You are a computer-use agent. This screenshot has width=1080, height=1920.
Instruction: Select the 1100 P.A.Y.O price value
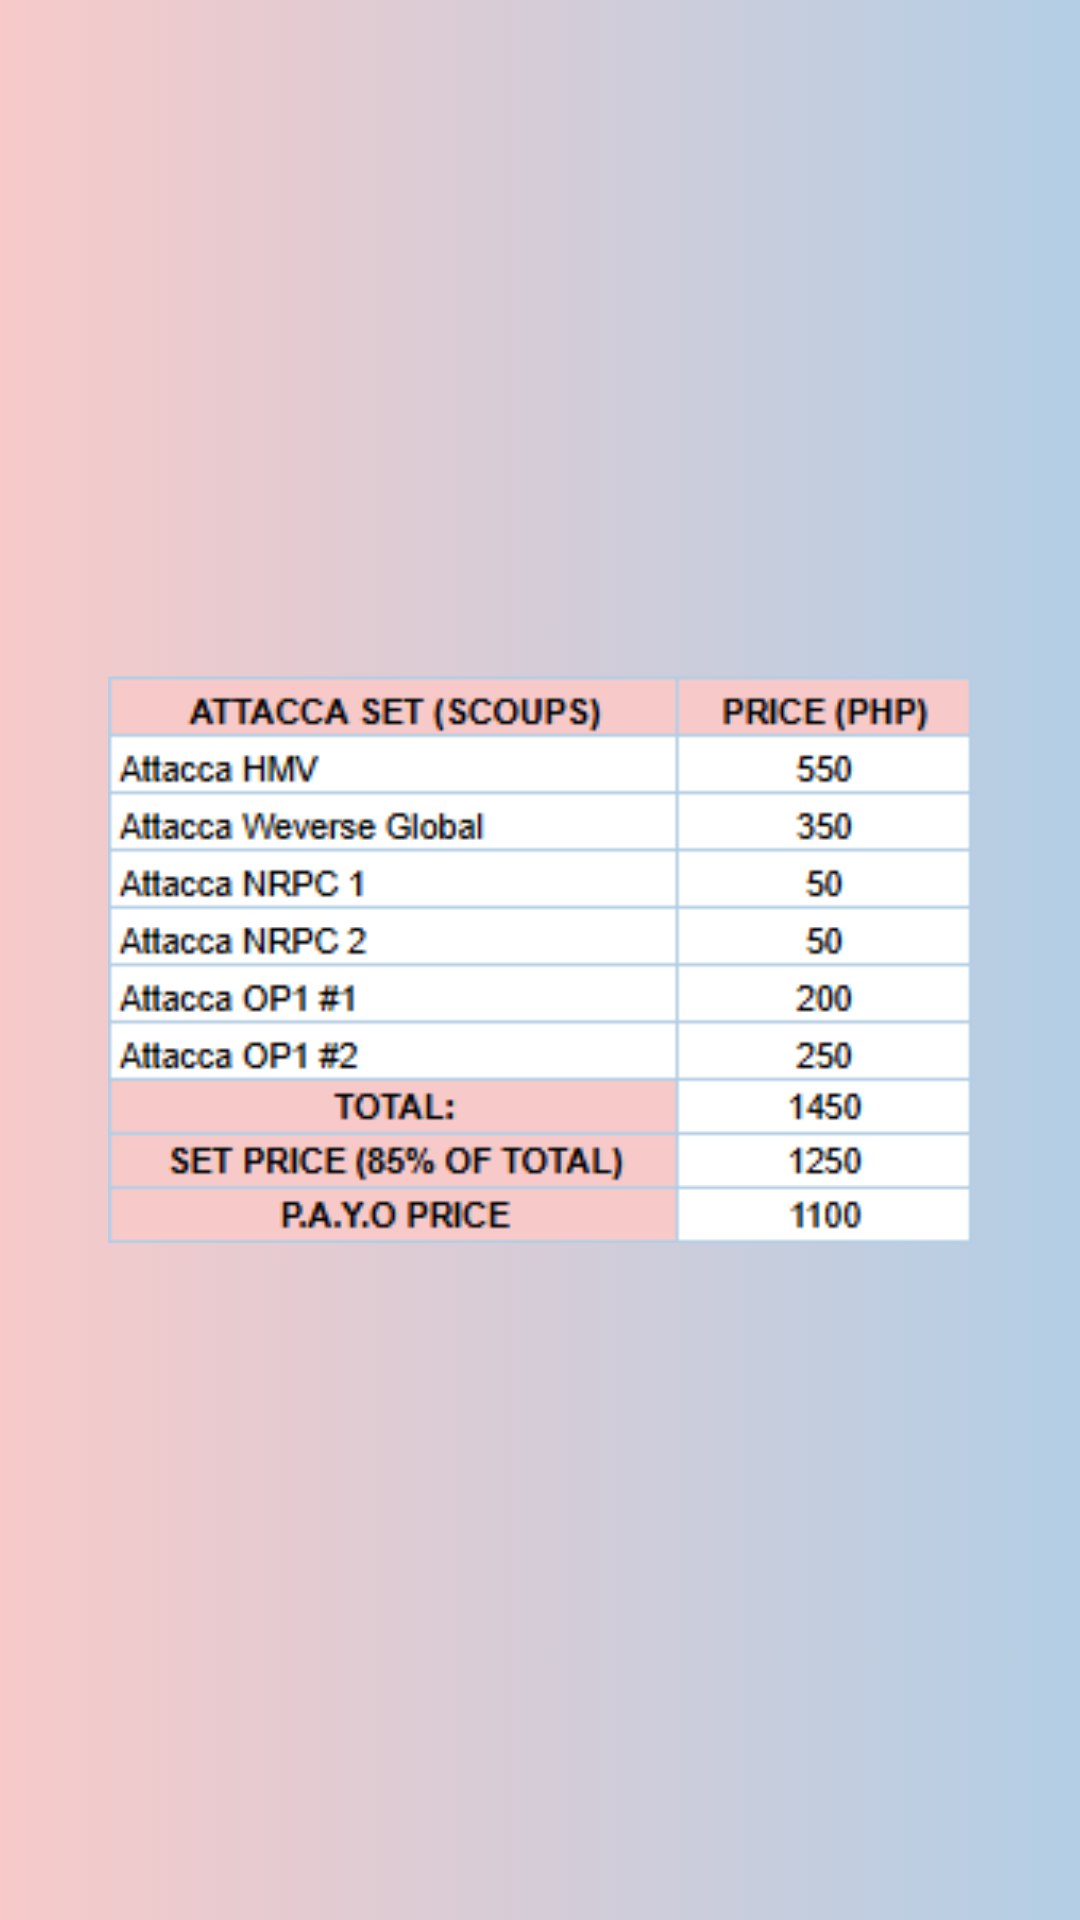click(x=824, y=1215)
